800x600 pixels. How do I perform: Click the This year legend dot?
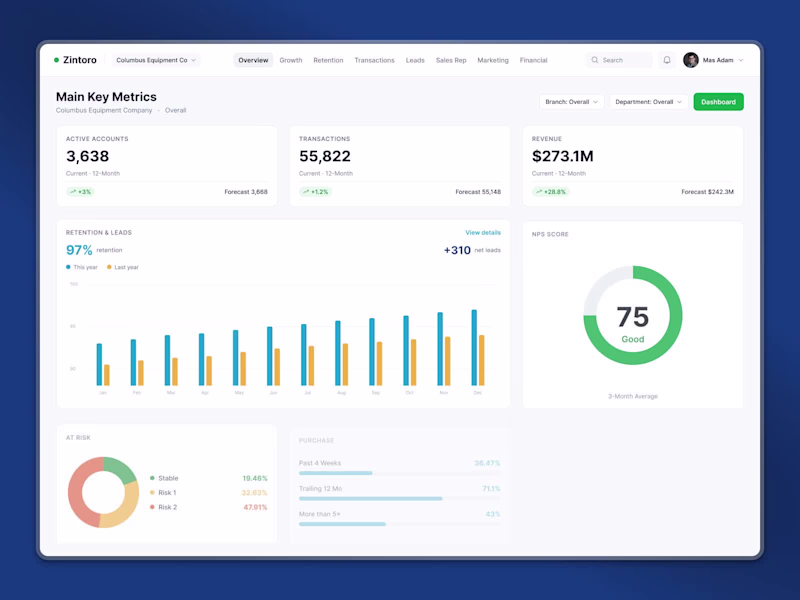(68, 267)
